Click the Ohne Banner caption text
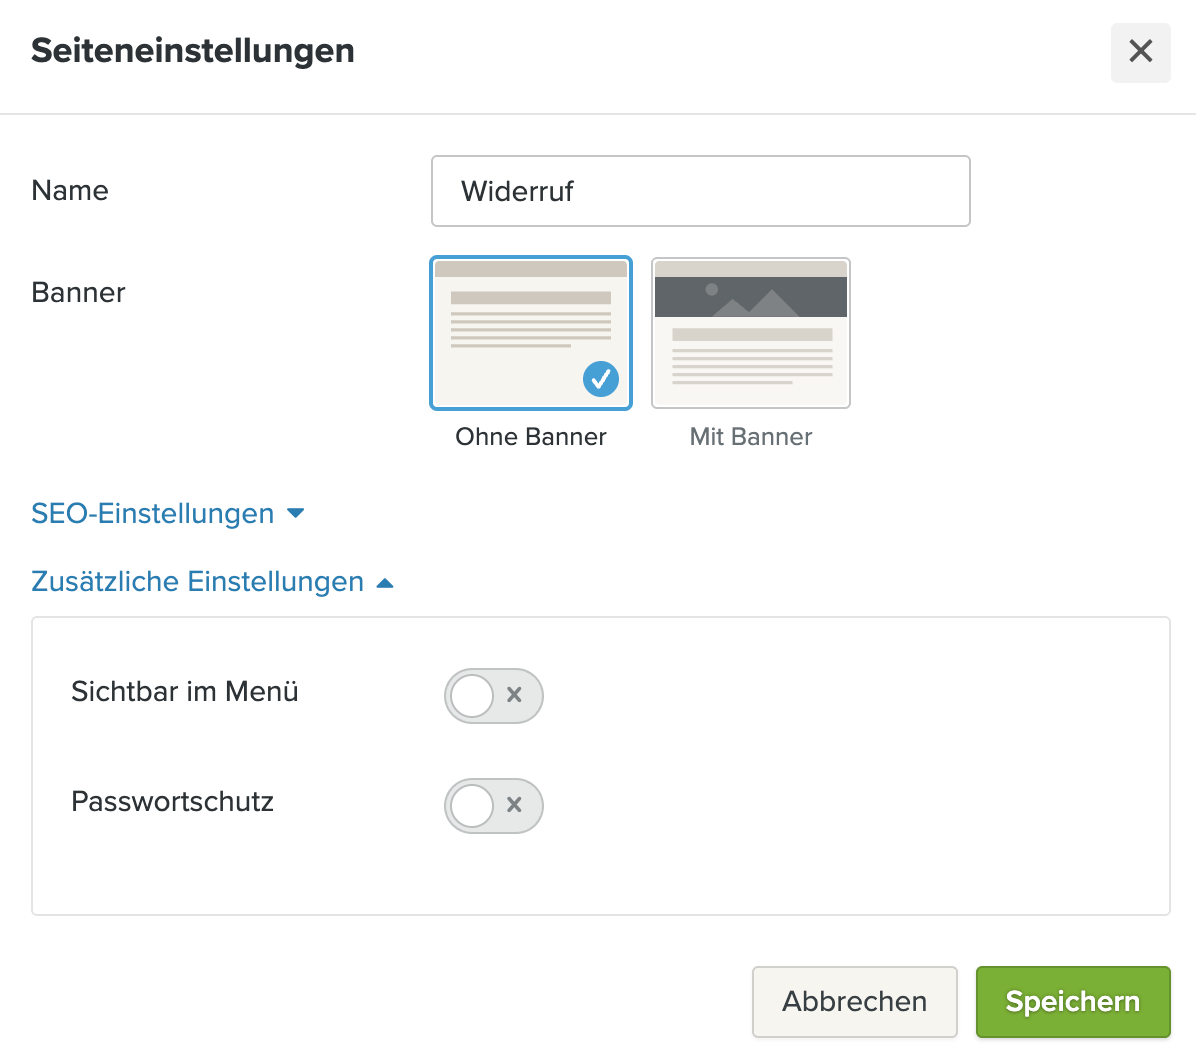Screen dimensions: 1196x1052 point(531,437)
